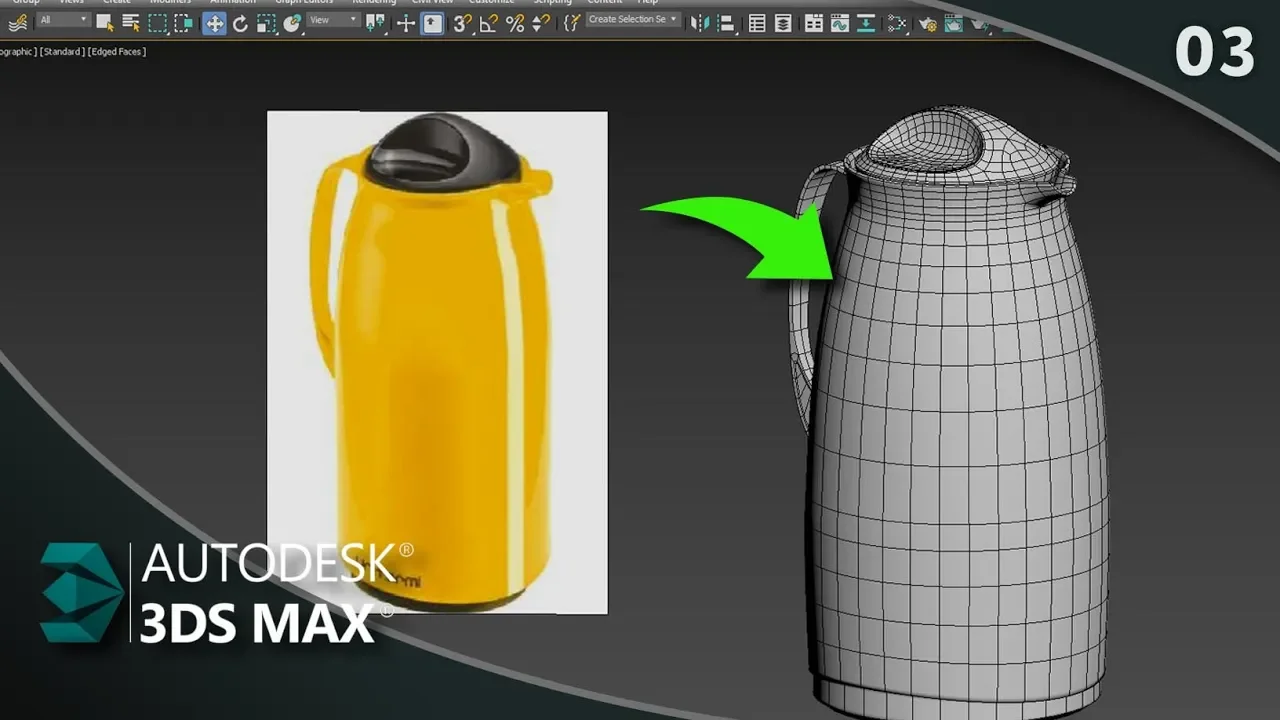Toggle Spinner Snap
This screenshot has height=720, width=1280.
point(541,23)
